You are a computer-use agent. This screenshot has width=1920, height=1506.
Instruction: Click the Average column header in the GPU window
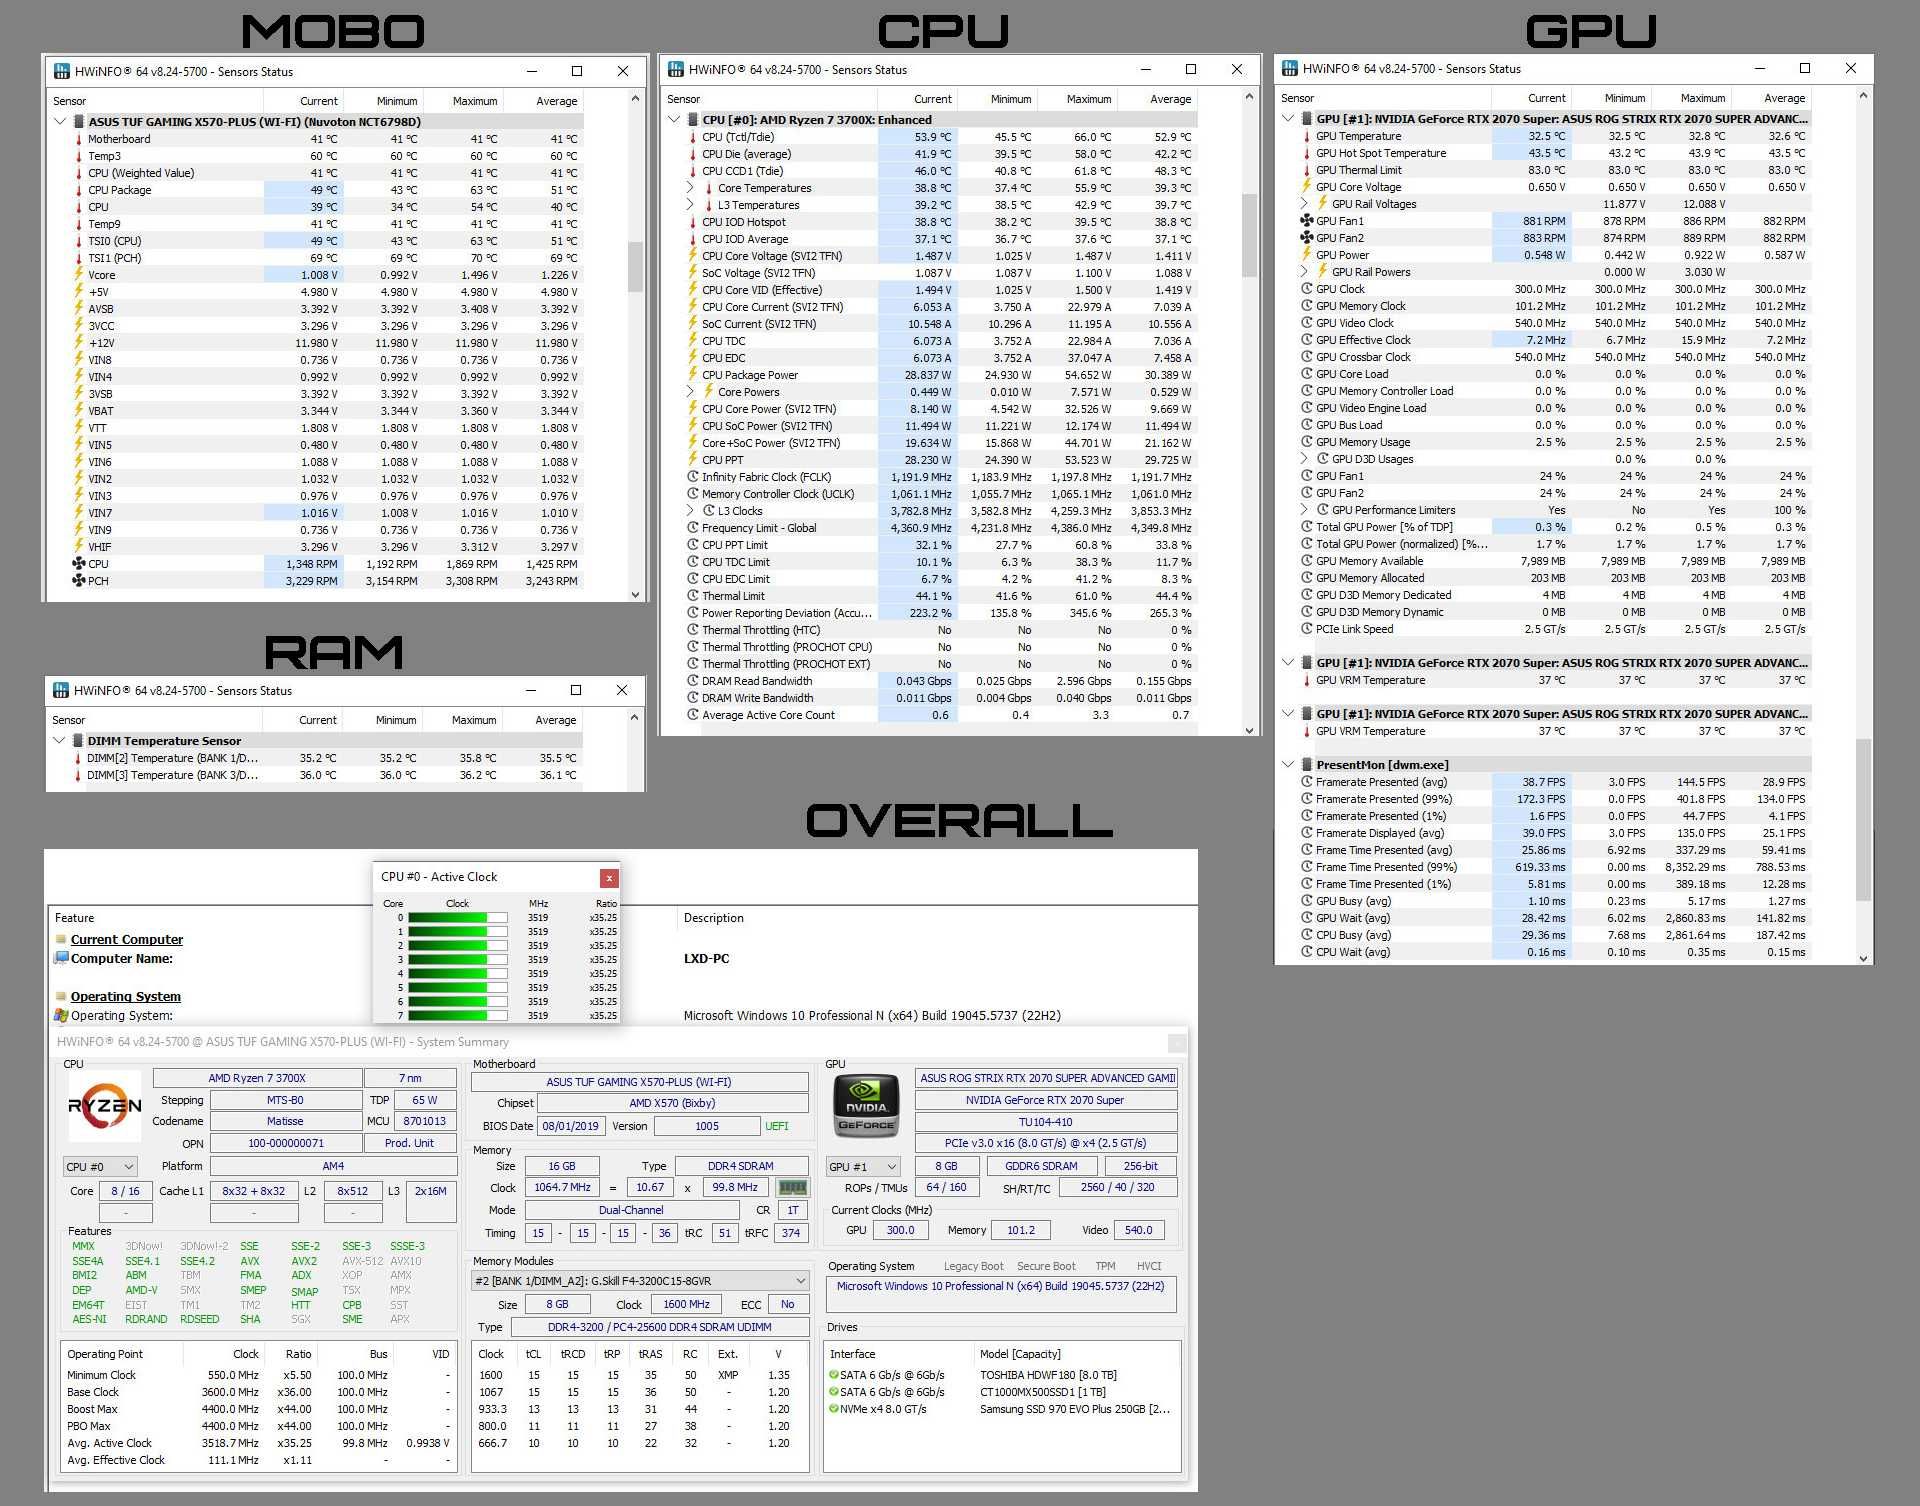pos(1771,98)
